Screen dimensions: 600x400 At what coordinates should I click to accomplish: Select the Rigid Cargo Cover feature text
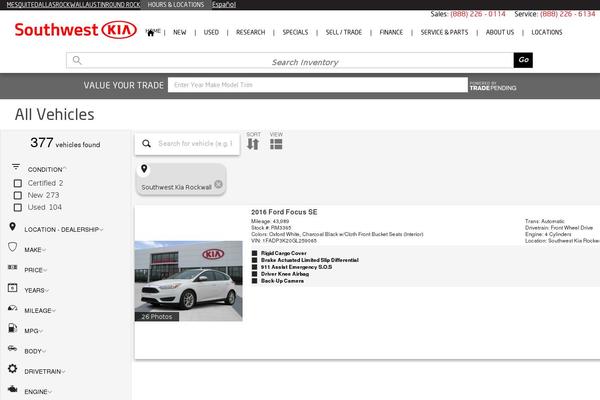284,253
